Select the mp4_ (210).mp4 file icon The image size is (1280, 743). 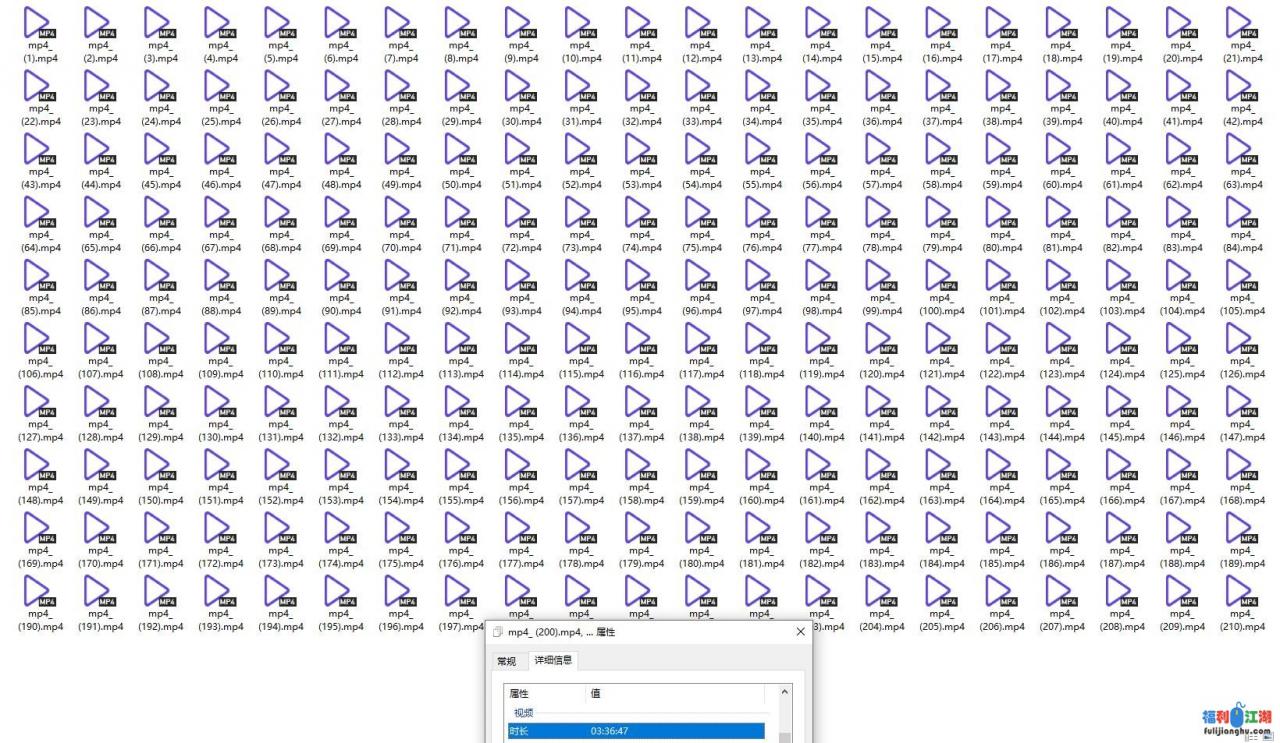[1241, 593]
